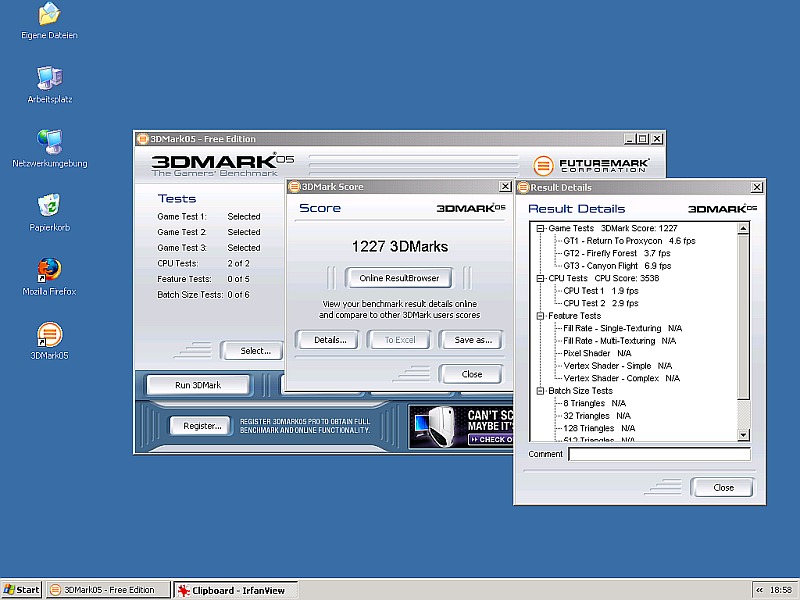The width and height of the screenshot is (800, 600).
Task: Minimize the 3DMark05 main window
Action: tap(630, 139)
